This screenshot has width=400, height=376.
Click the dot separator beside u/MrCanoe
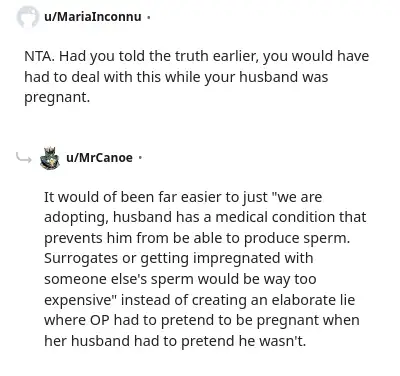(140, 158)
